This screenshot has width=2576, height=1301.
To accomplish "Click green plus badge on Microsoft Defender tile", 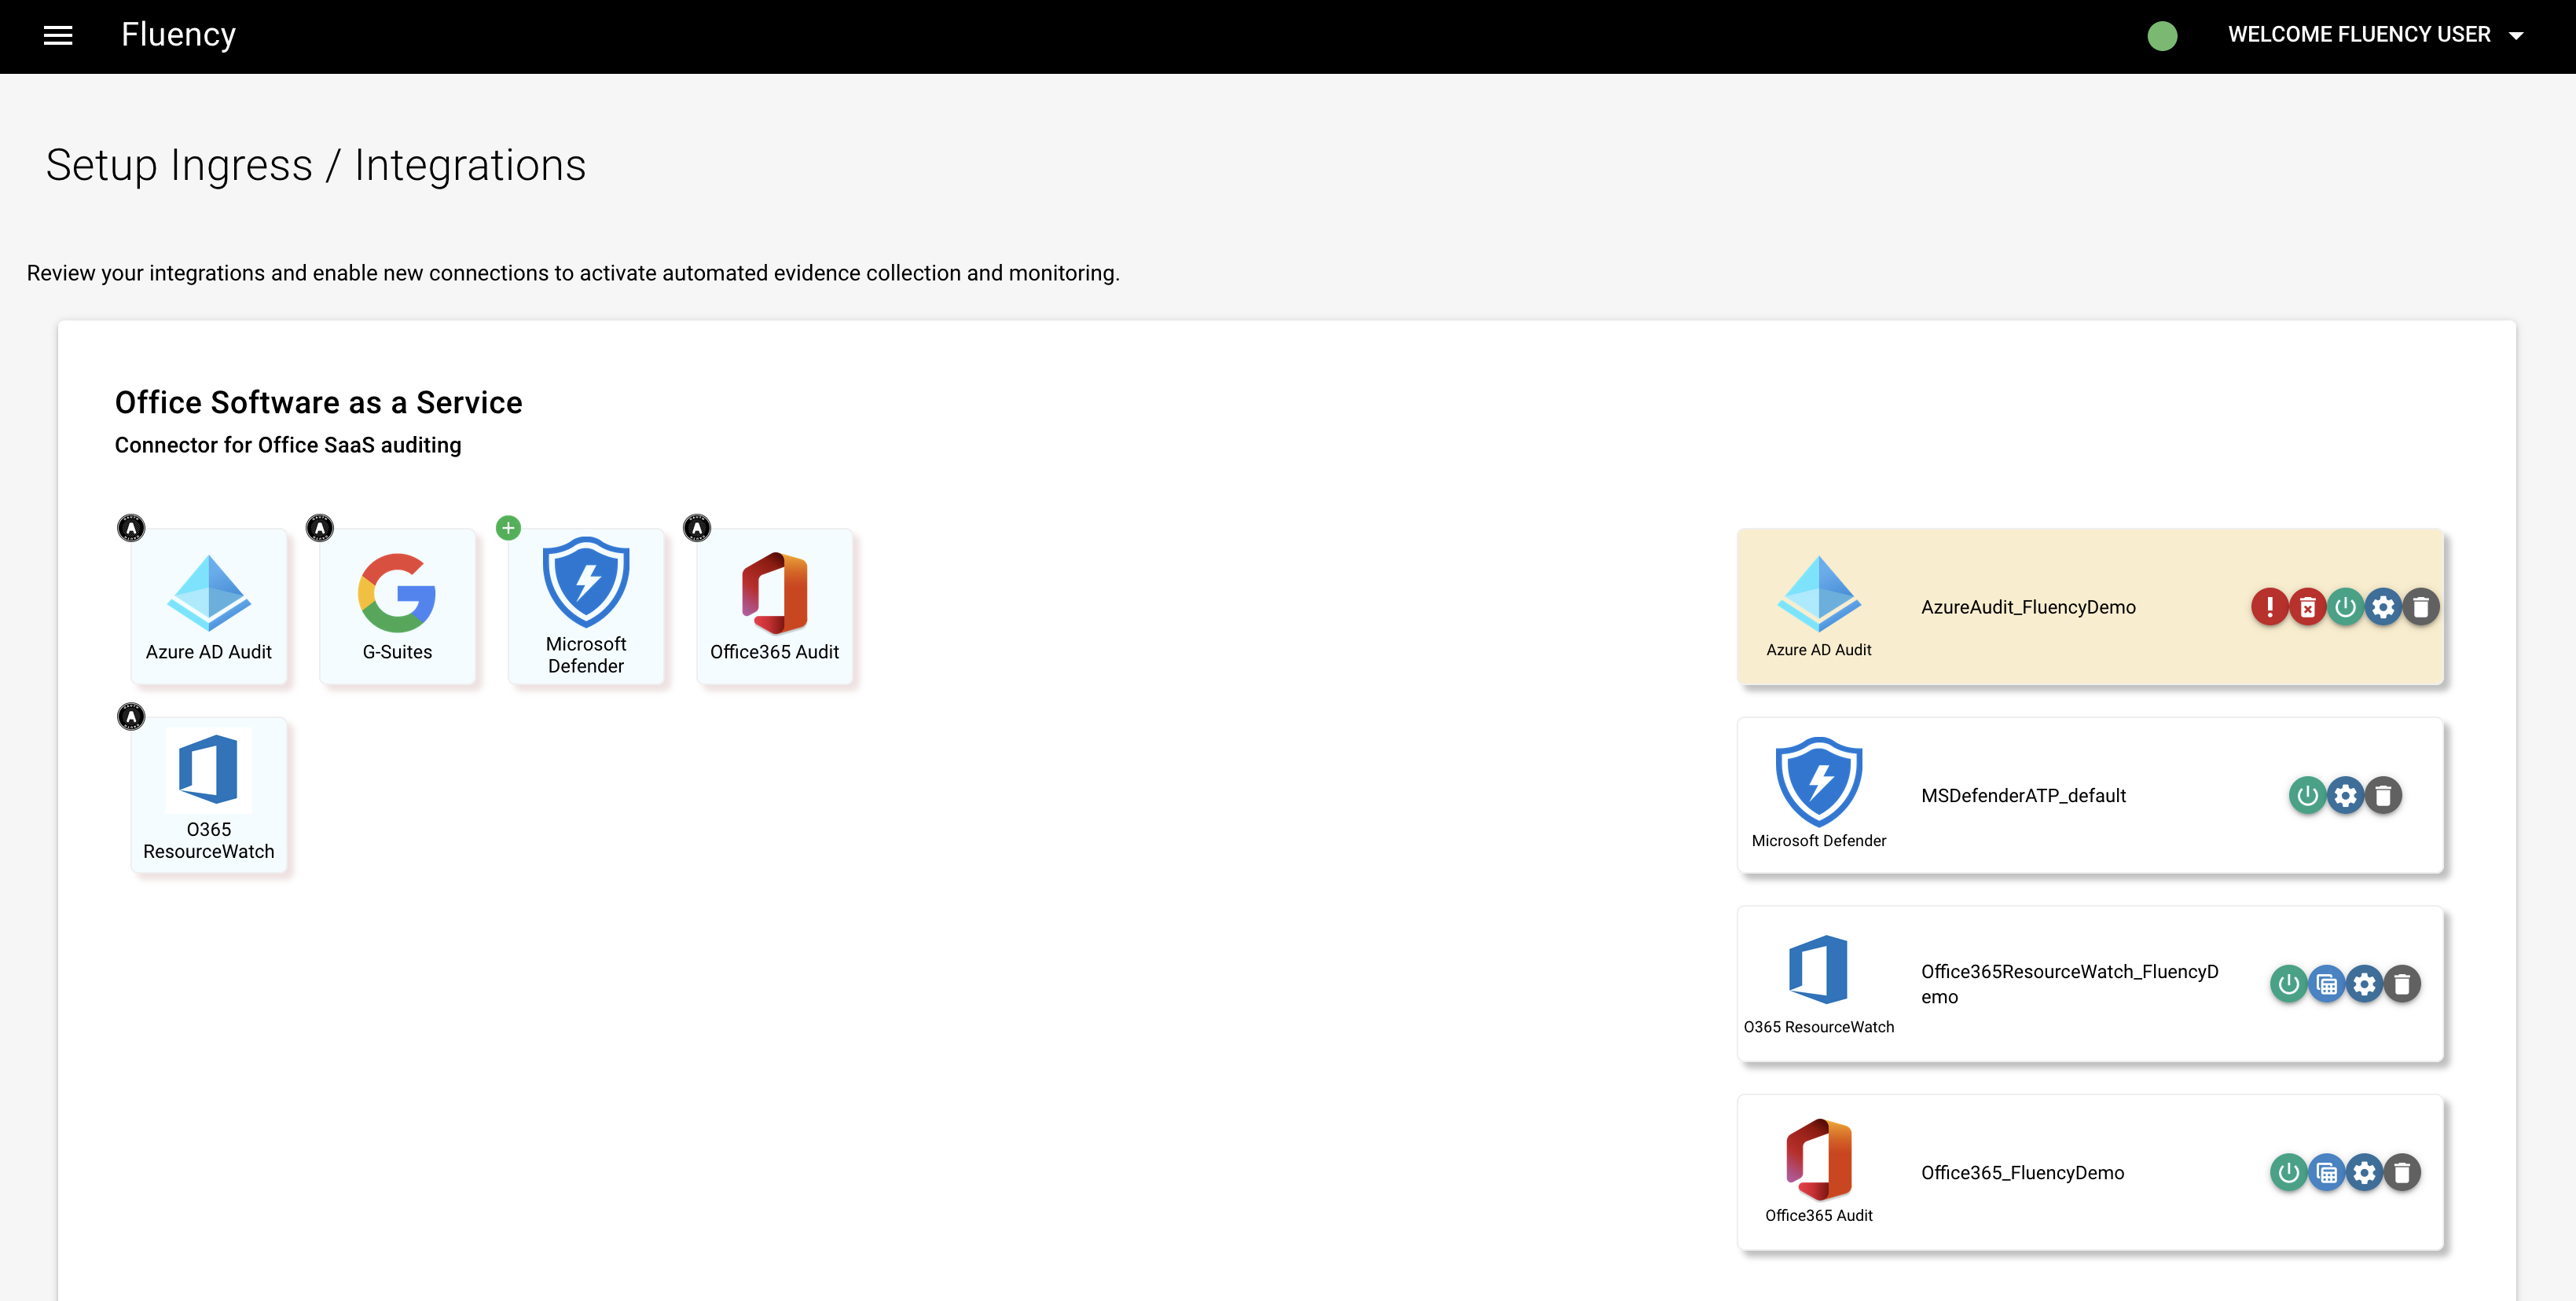I will click(x=508, y=527).
